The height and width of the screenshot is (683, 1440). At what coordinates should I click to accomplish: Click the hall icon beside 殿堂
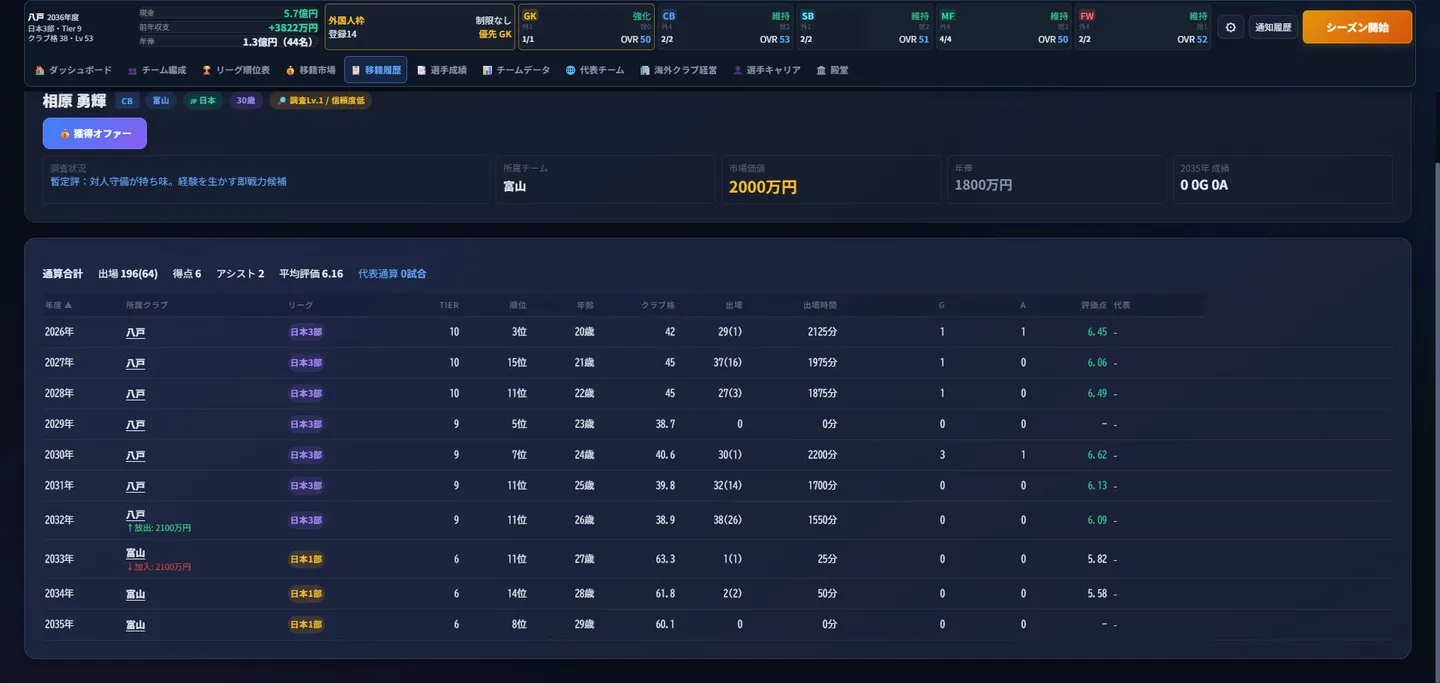pos(821,70)
